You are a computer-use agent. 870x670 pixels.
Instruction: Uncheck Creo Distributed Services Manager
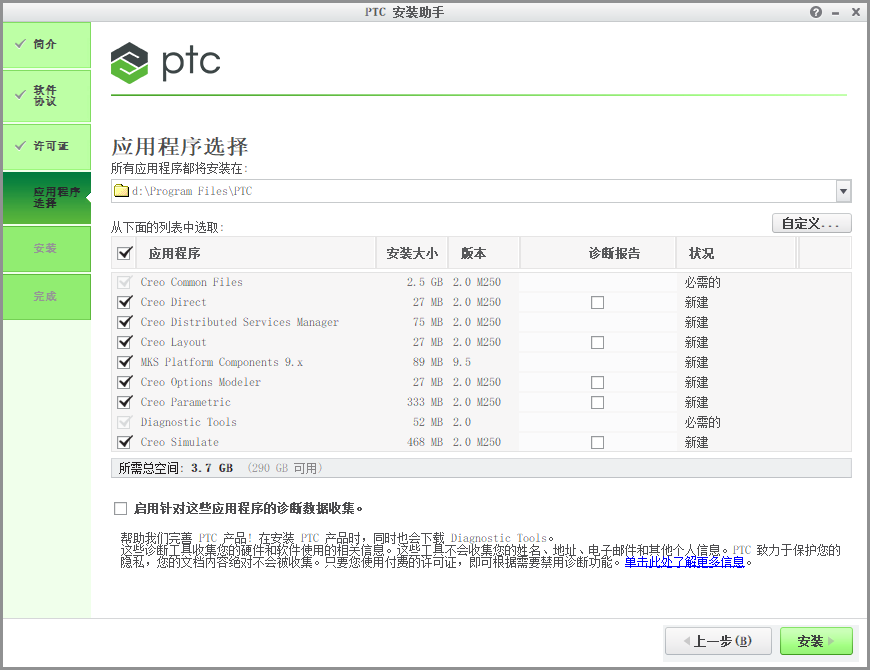pyautogui.click(x=125, y=322)
